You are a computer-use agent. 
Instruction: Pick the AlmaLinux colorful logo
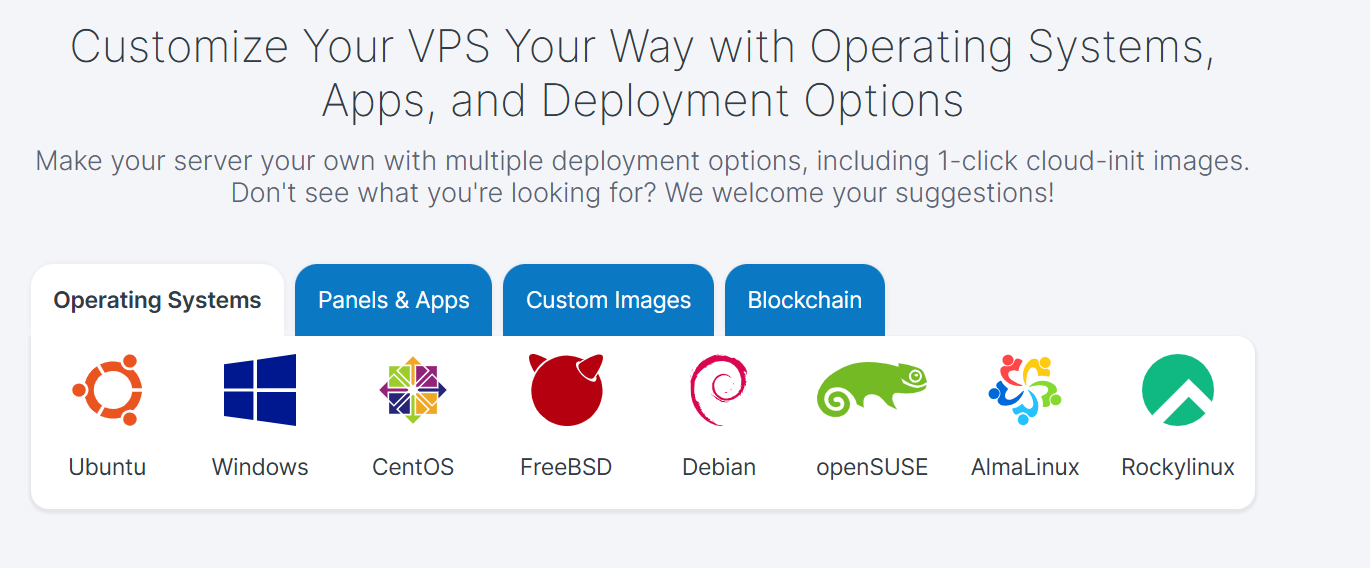1025,390
